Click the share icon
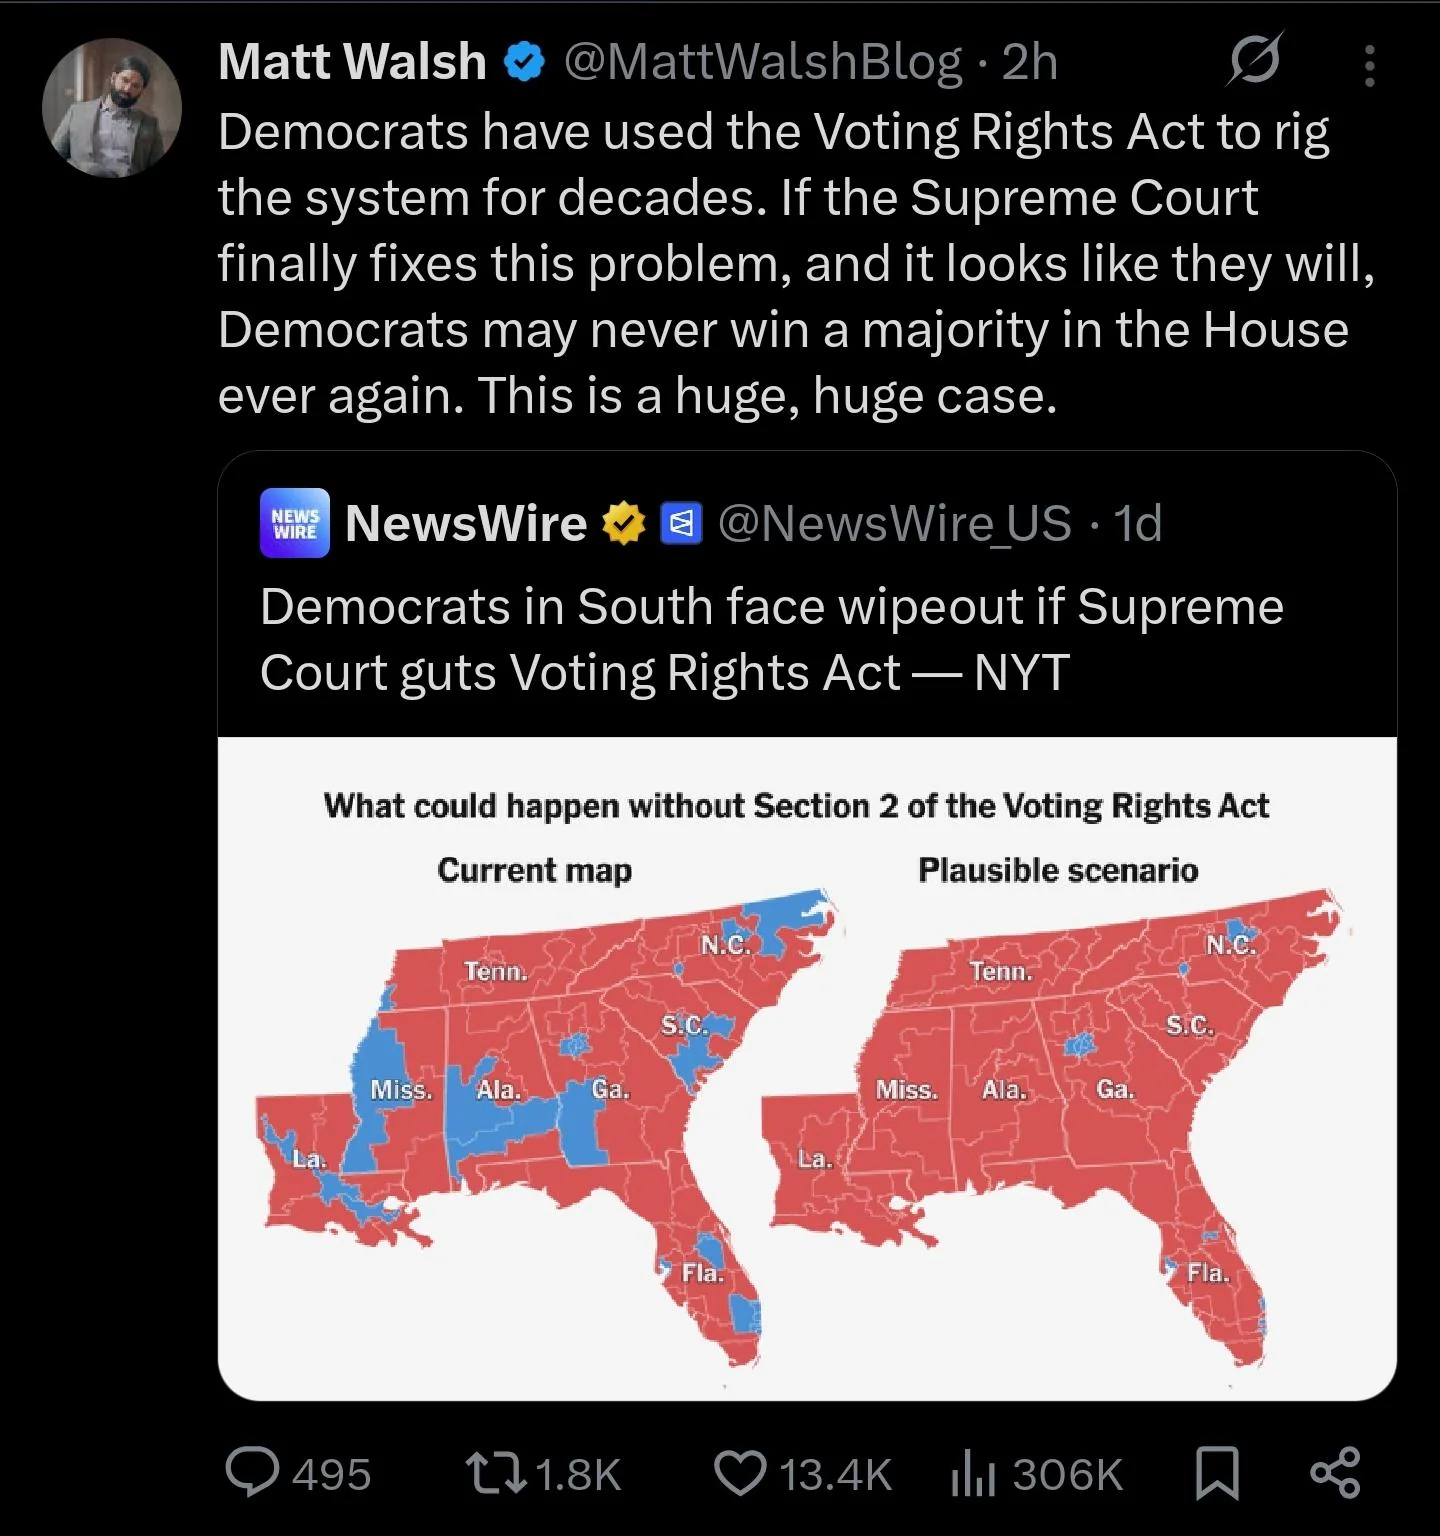Viewport: 1440px width, 1536px height. [x=1335, y=1474]
